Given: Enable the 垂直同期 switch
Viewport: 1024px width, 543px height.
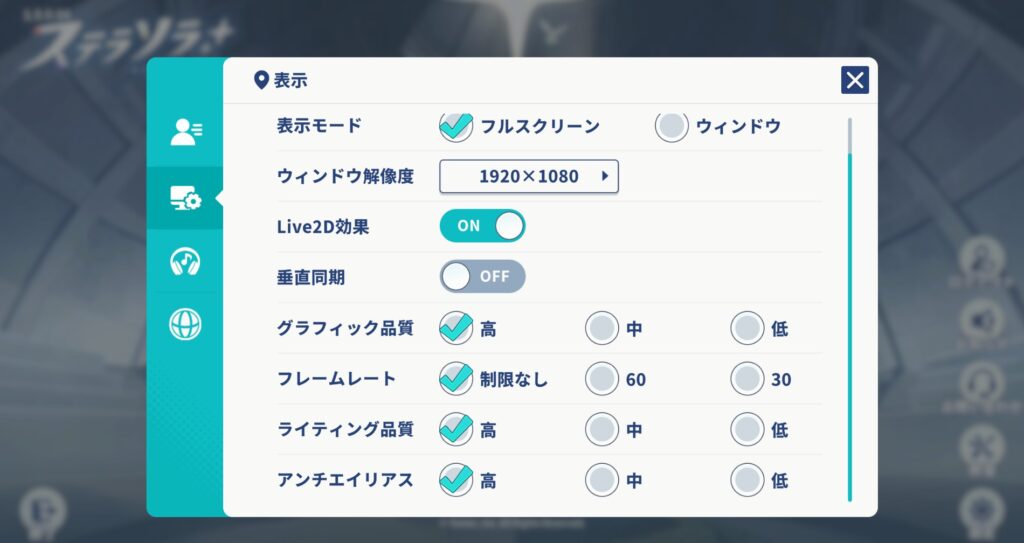Looking at the screenshot, I should pyautogui.click(x=482, y=277).
